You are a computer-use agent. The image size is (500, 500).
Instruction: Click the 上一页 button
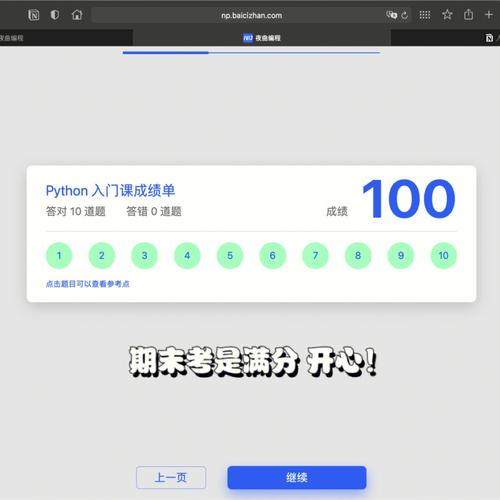[171, 477]
